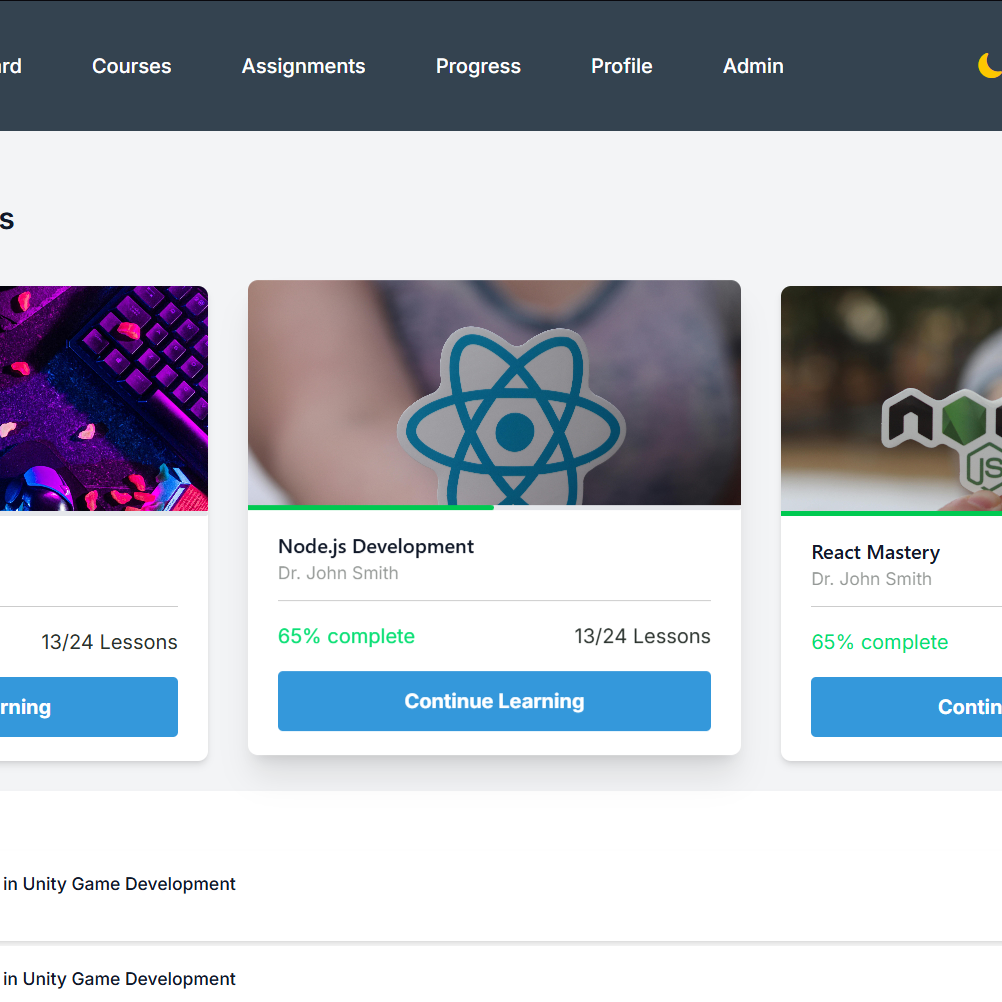Screen dimensions: 1002x1002
Task: Toggle dark mode with the moon icon
Action: [990, 66]
